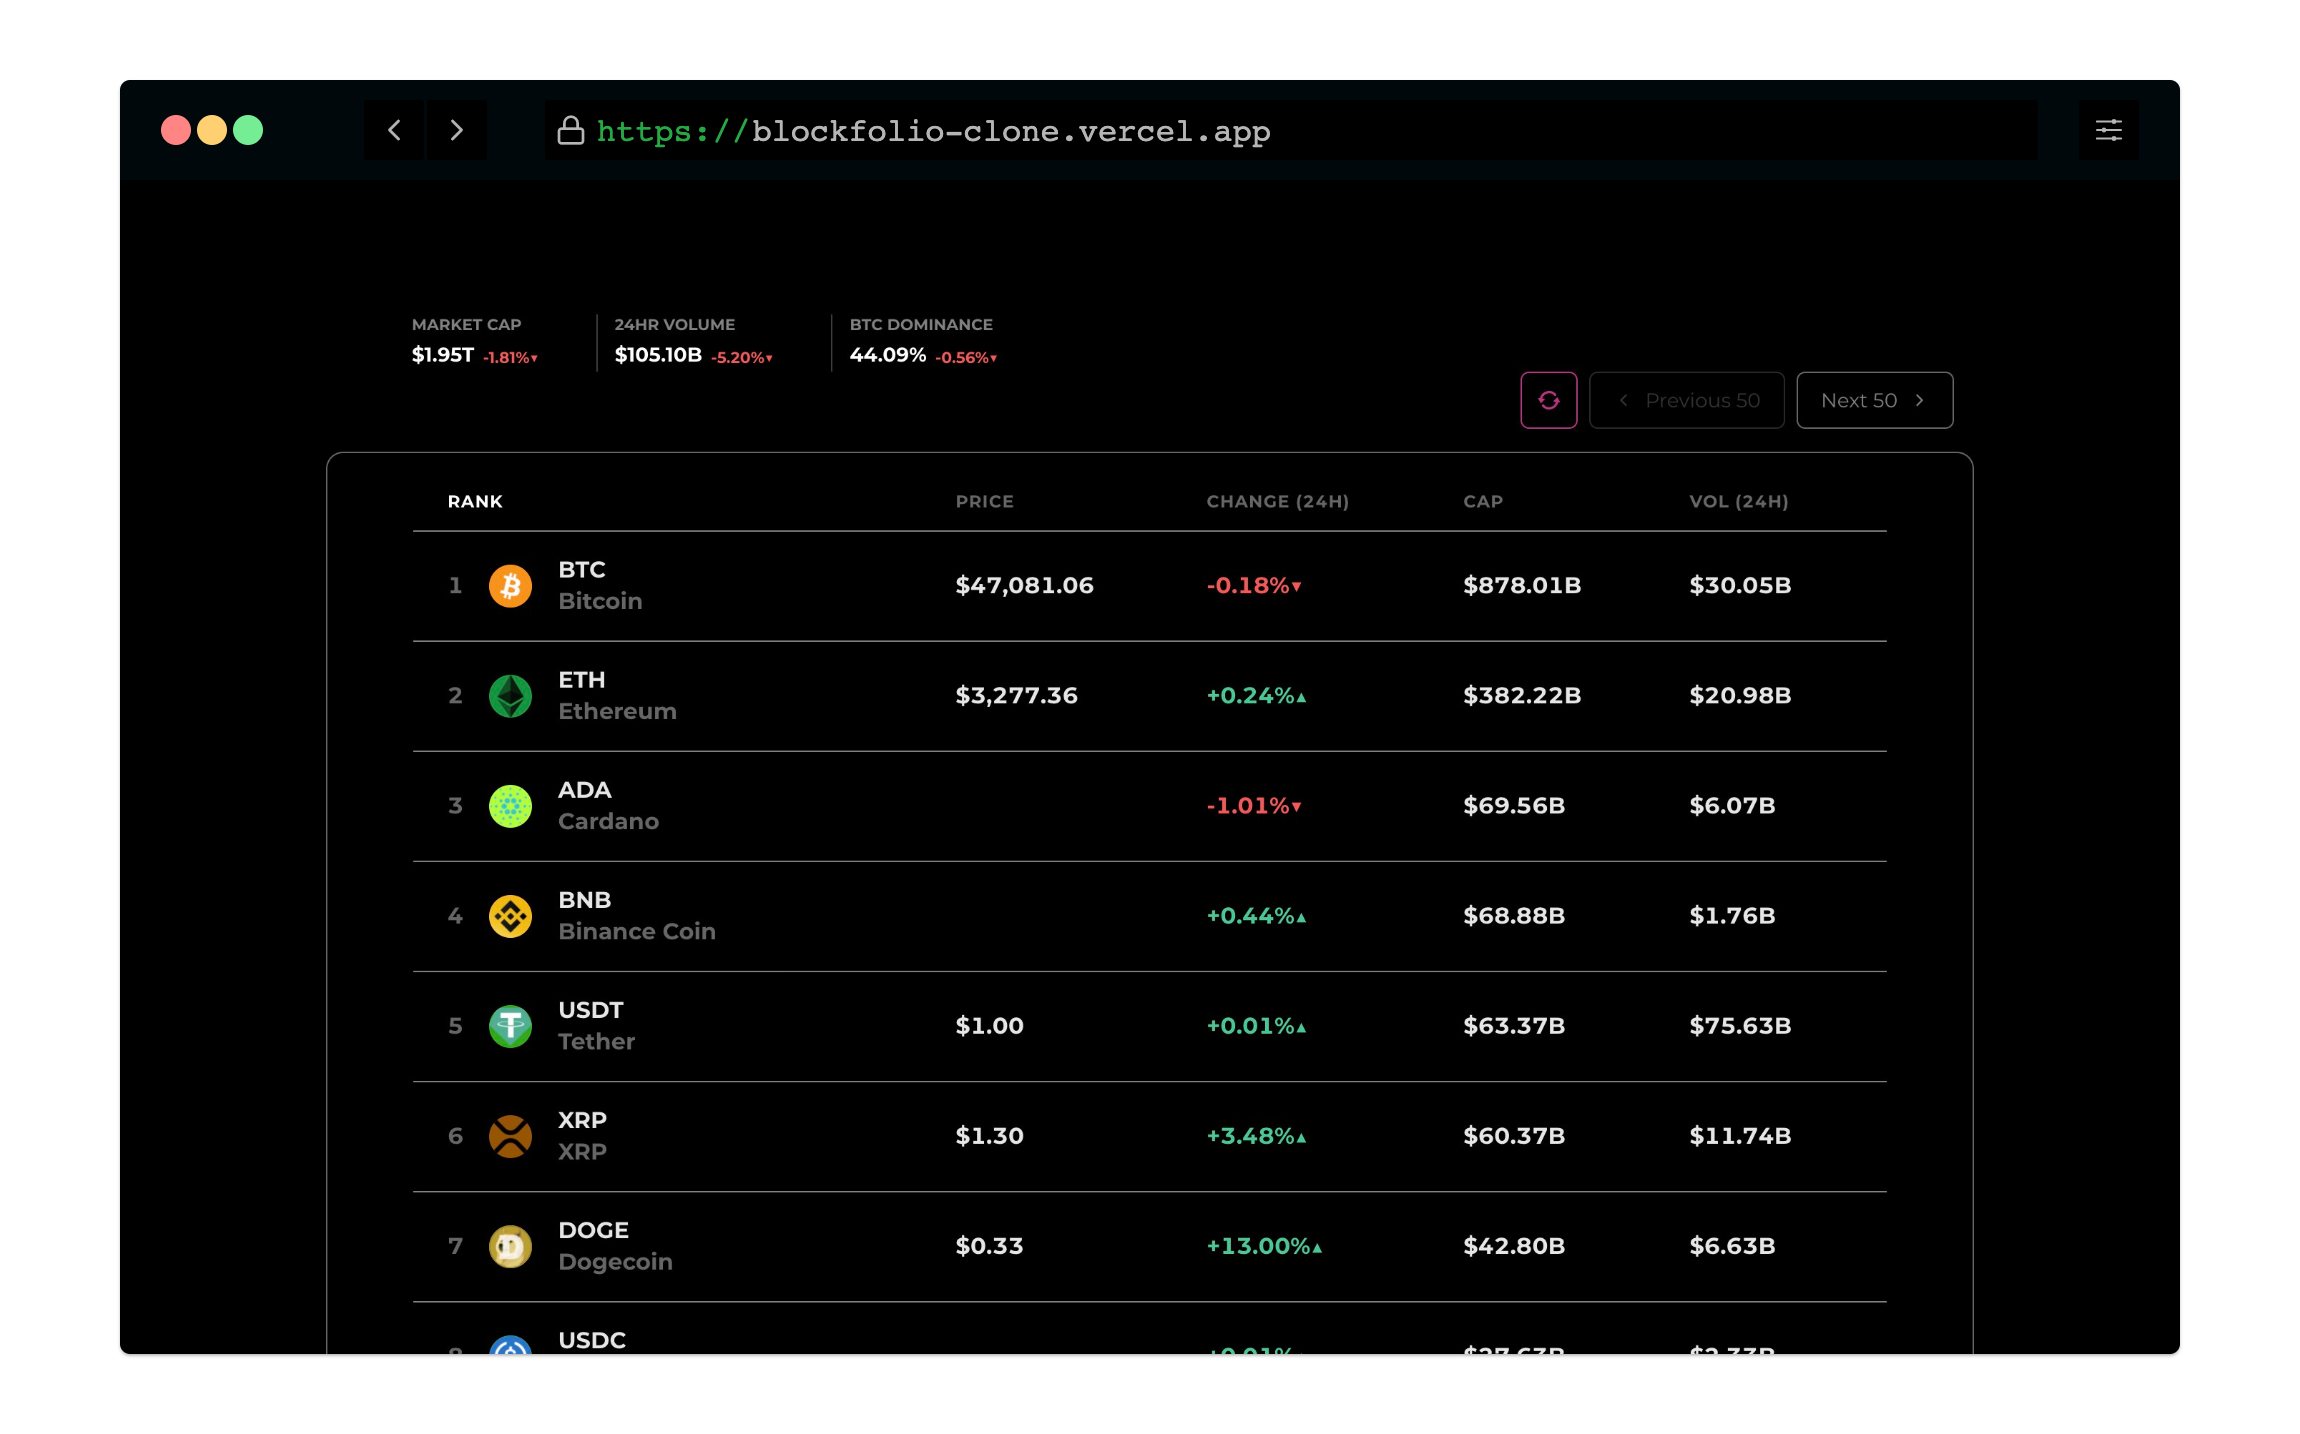Click the Binance Coin logo
The height and width of the screenshot is (1434, 2300).
510,915
